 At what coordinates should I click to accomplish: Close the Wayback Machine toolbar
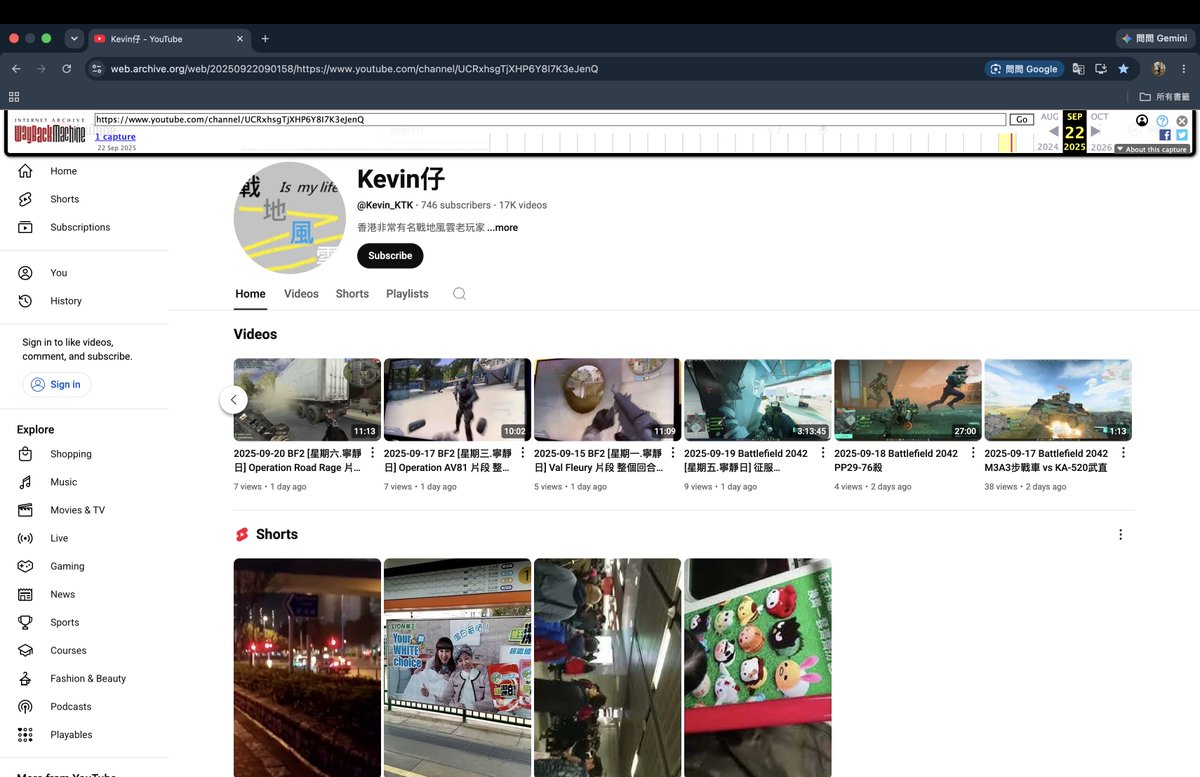1182,120
